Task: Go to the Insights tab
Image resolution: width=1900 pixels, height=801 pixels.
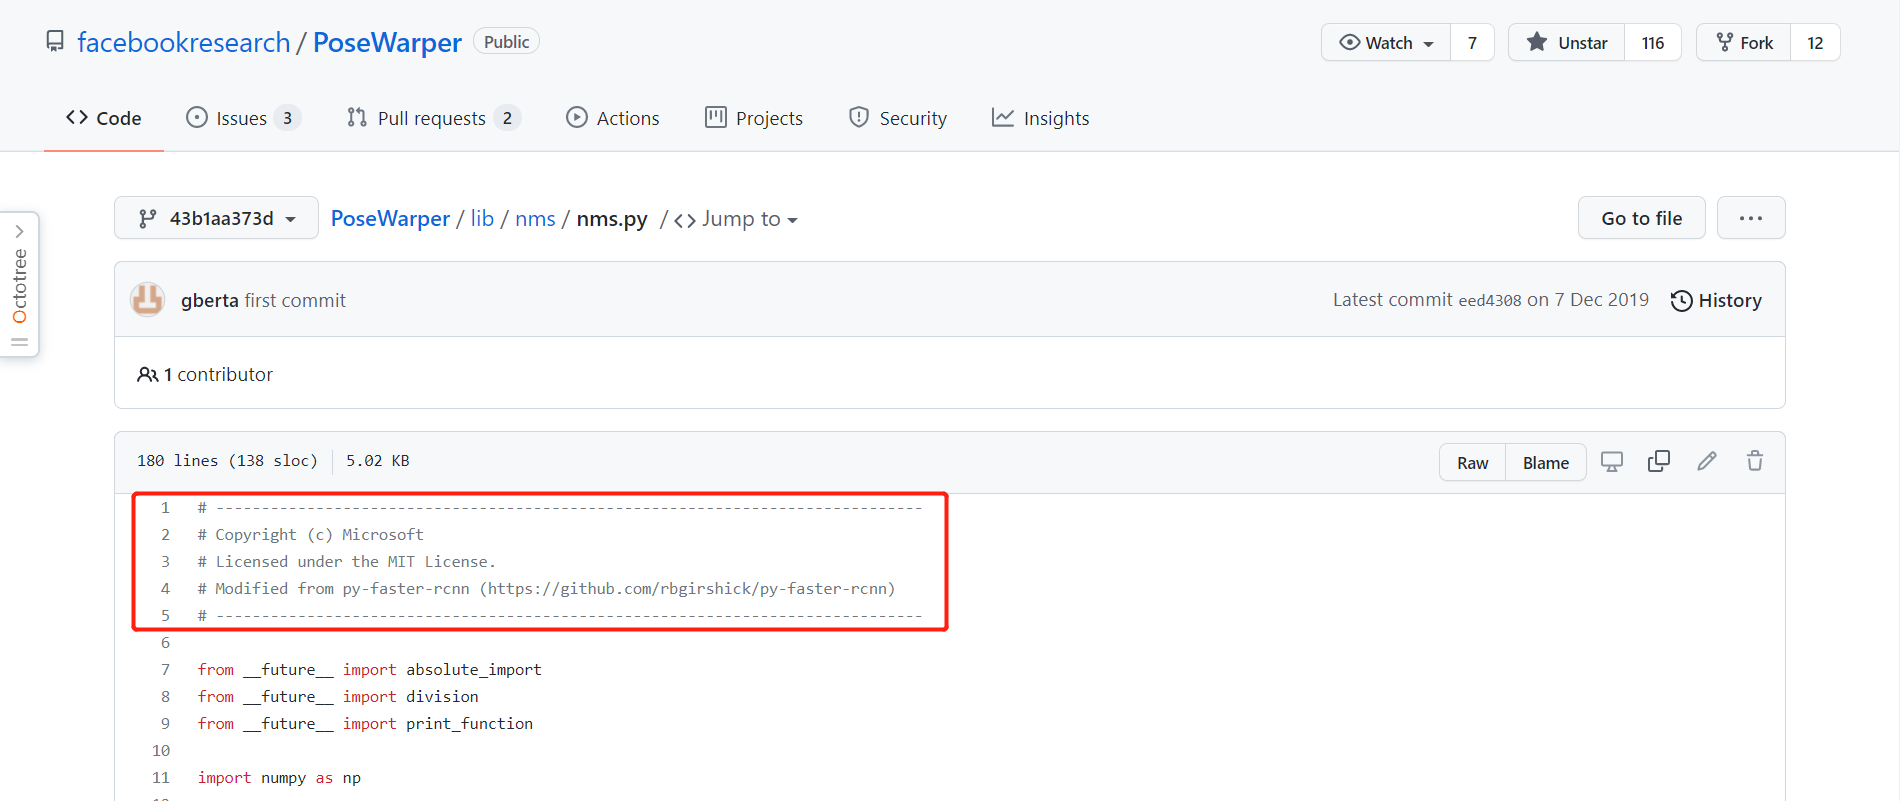Action: 1040,118
